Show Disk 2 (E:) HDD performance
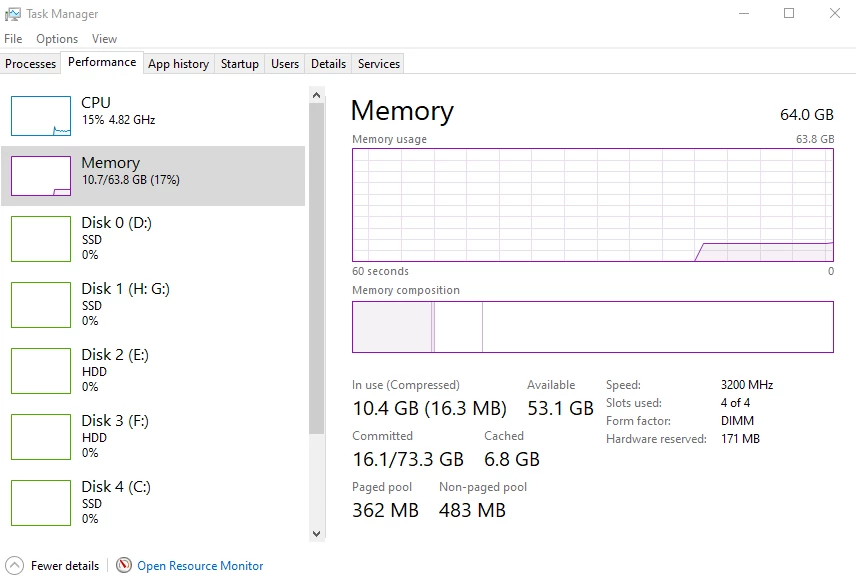 click(41, 370)
